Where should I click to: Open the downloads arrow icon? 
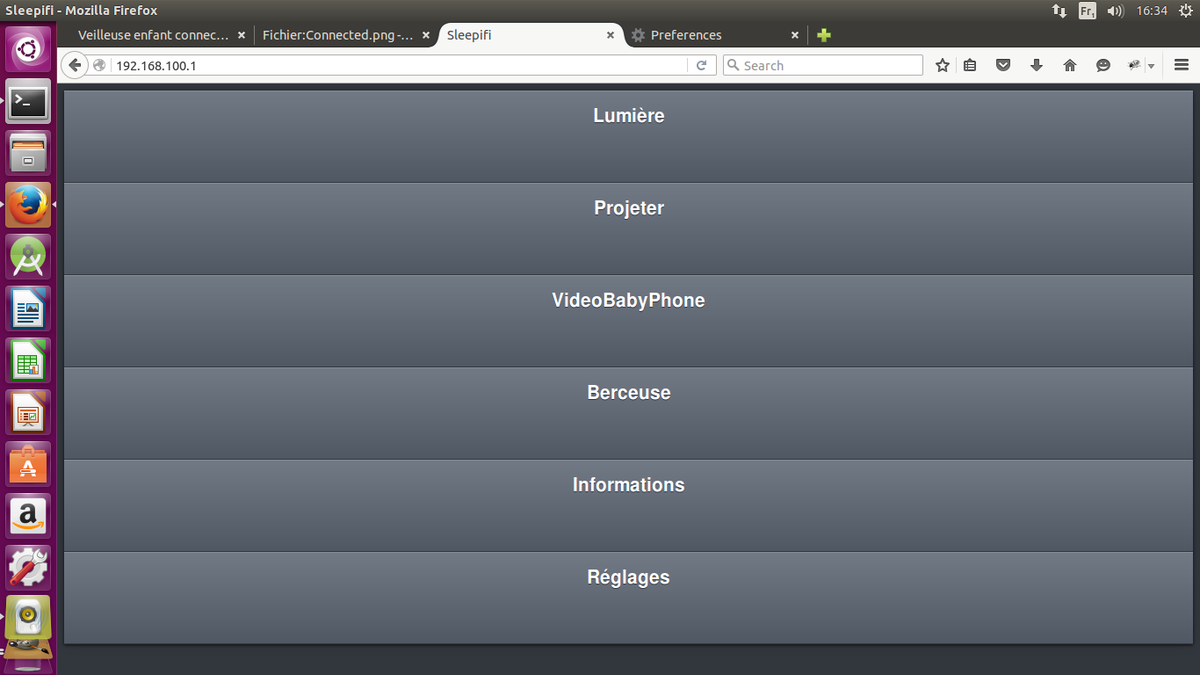click(1036, 65)
